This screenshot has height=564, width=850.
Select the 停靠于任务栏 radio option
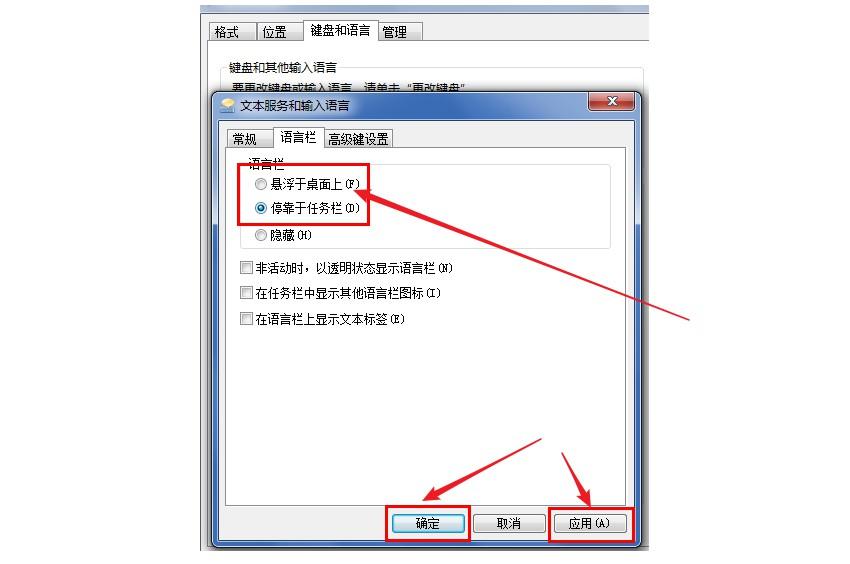click(x=261, y=208)
